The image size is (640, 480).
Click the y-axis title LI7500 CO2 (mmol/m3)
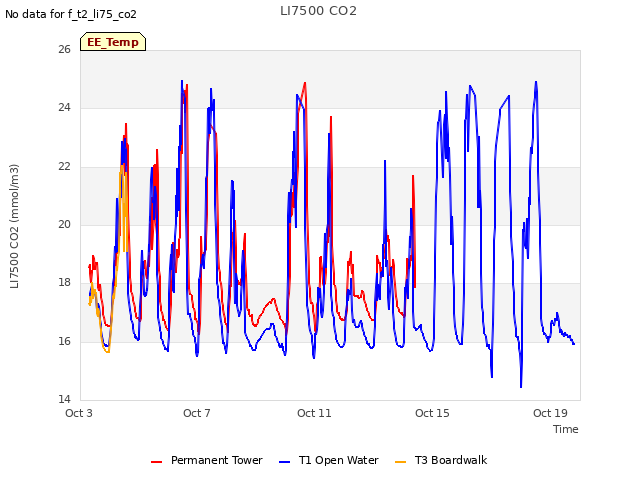(x=14, y=226)
